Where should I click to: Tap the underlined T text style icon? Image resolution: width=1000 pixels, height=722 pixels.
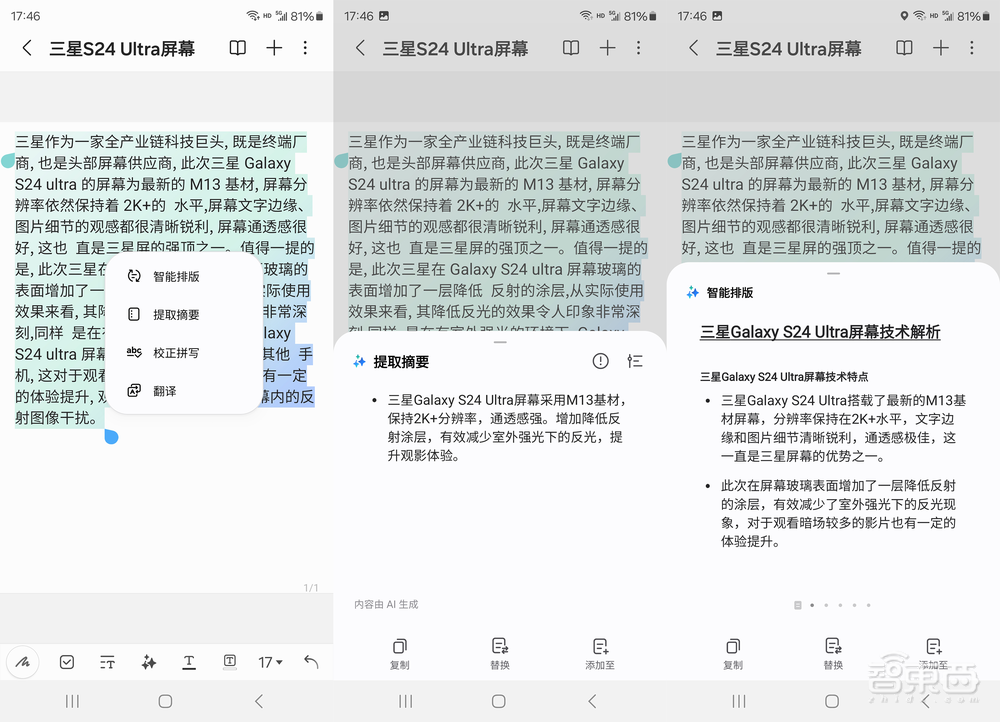(x=188, y=662)
